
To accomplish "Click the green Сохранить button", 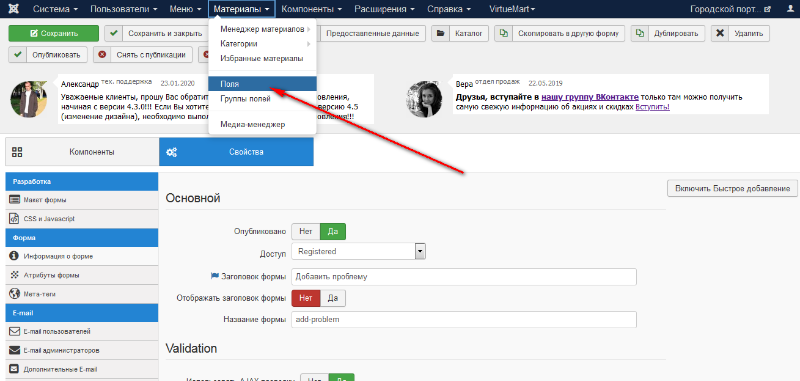I will pyautogui.click(x=54, y=33).
